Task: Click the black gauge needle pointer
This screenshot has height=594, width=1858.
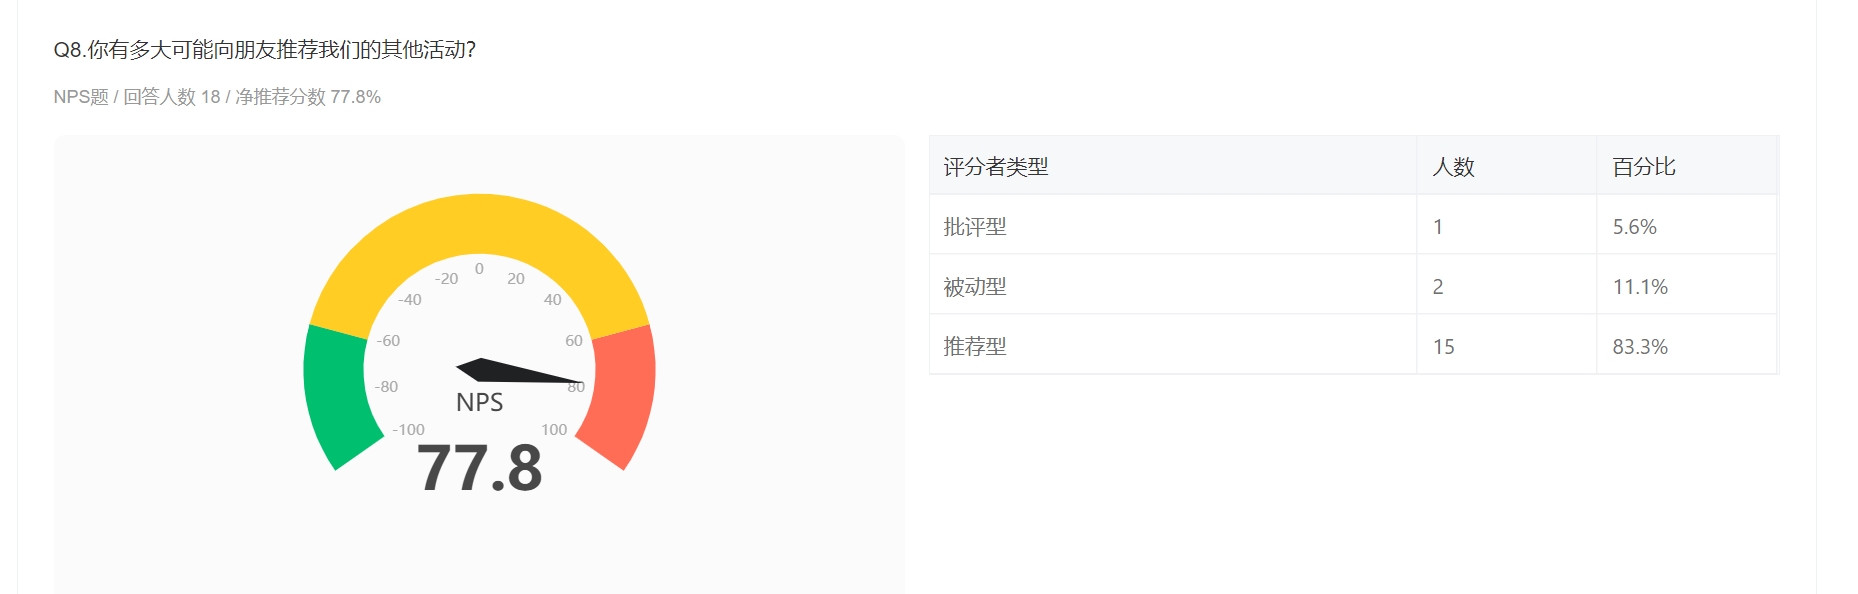Action: coord(518,371)
